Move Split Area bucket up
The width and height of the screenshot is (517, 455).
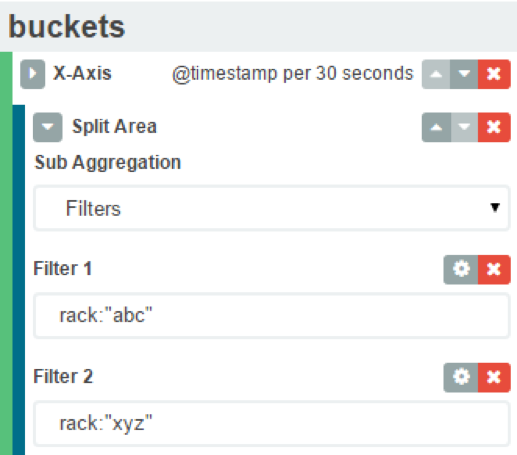click(436, 127)
